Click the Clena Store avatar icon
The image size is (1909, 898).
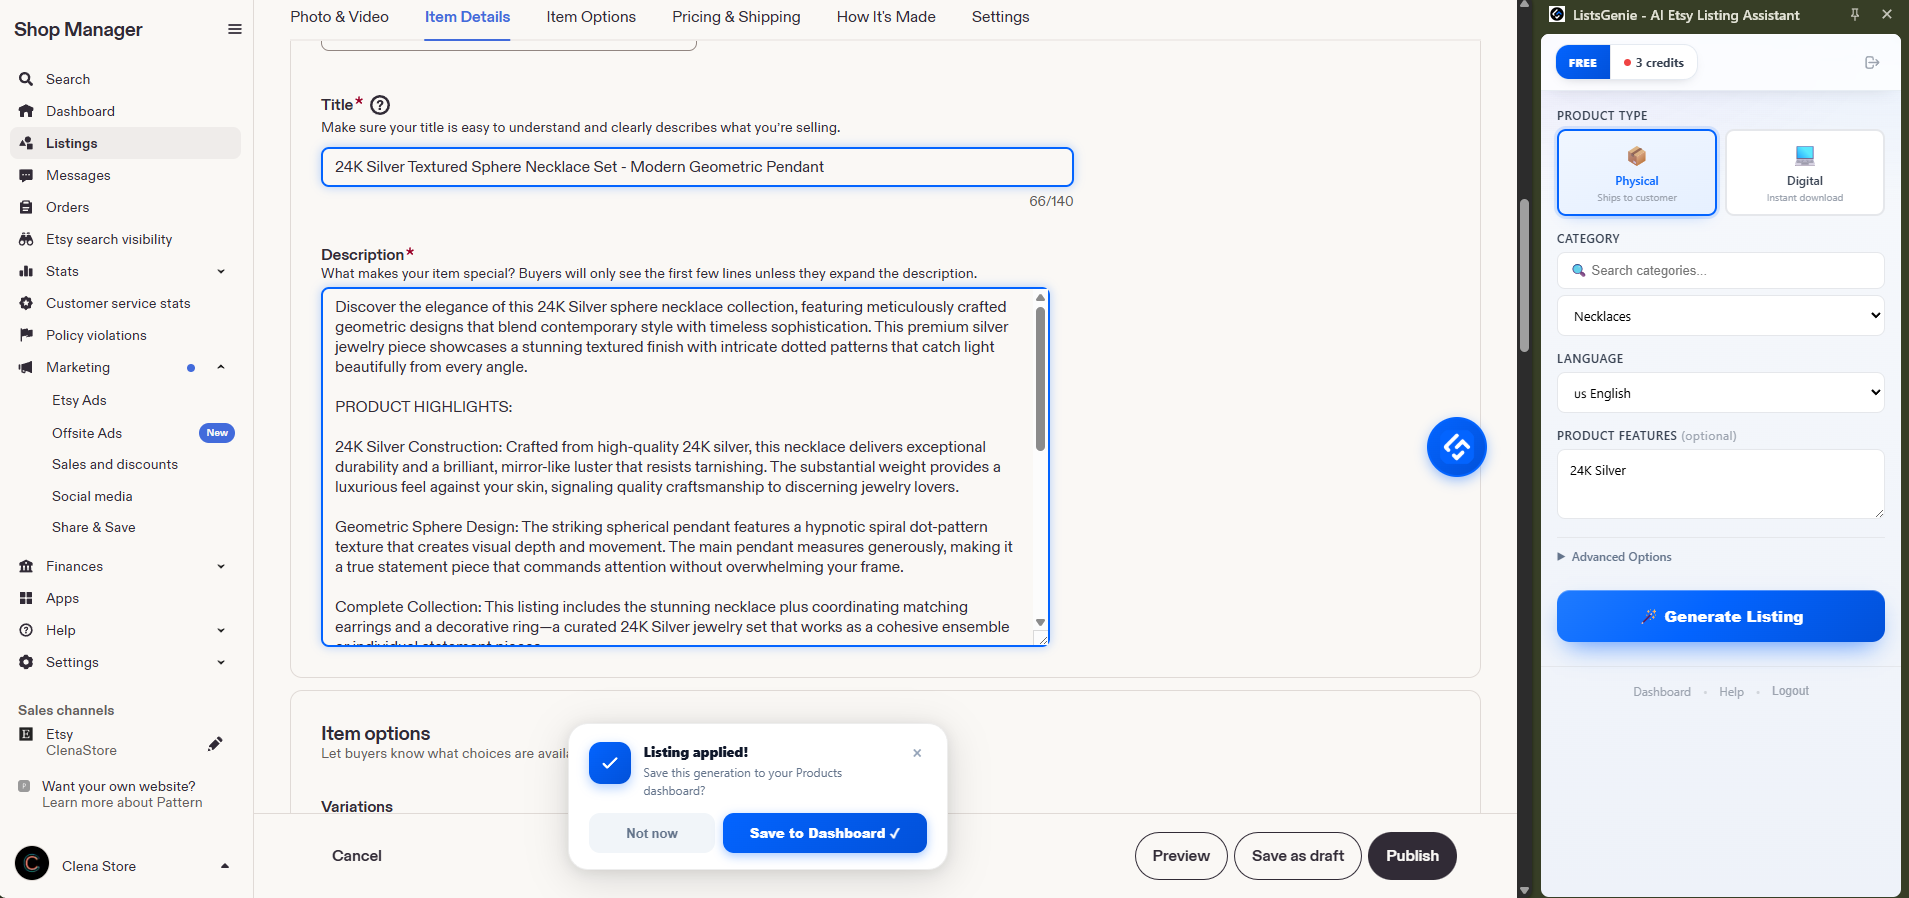click(32, 863)
